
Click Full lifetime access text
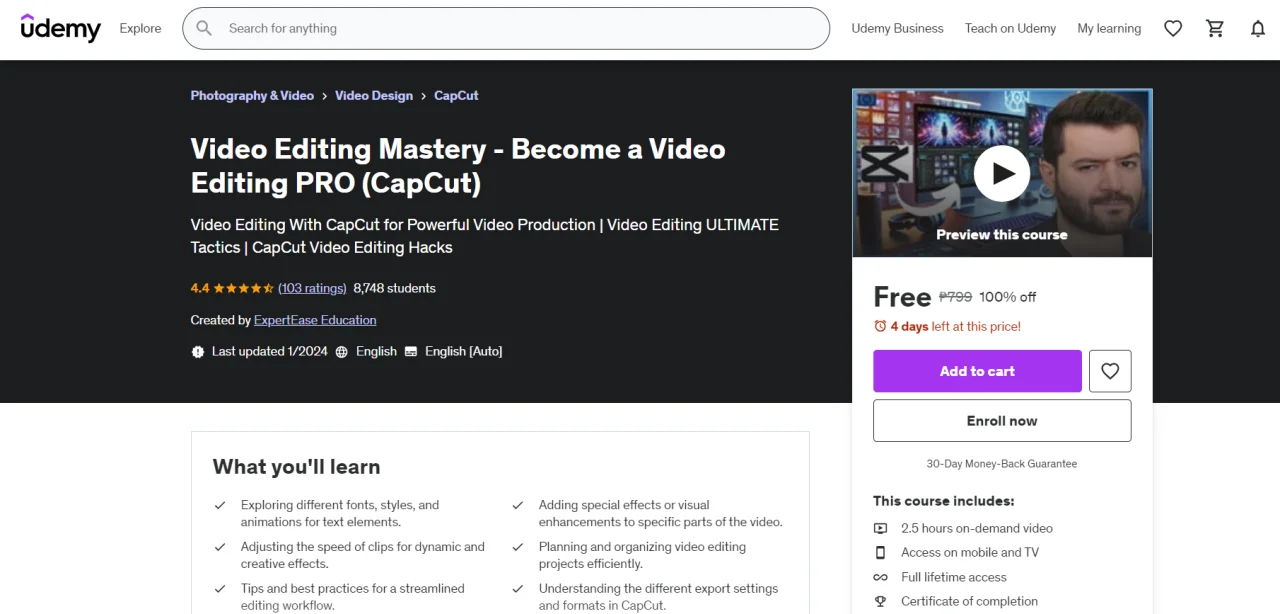[954, 577]
